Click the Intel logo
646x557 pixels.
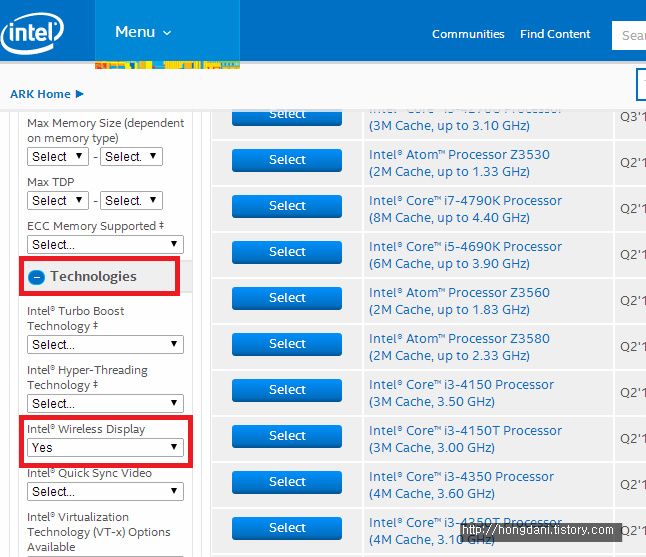click(x=32, y=33)
